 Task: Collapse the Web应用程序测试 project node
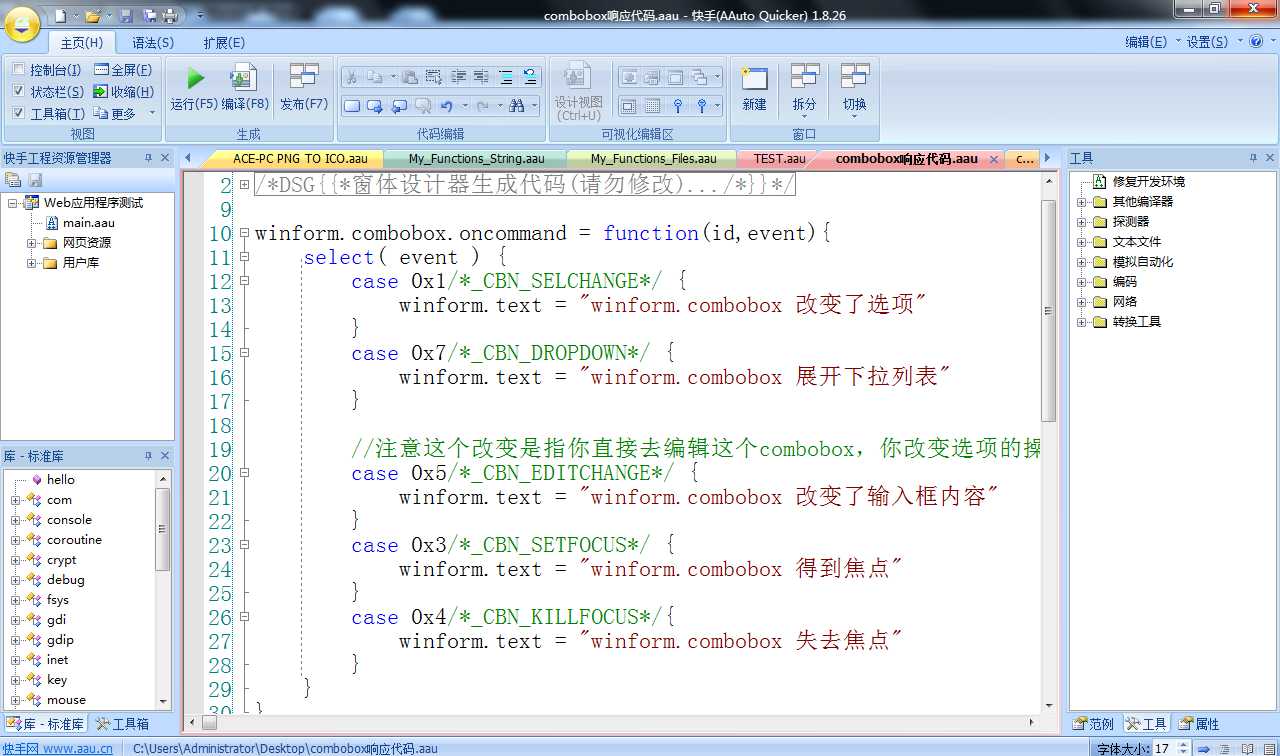click(x=13, y=203)
